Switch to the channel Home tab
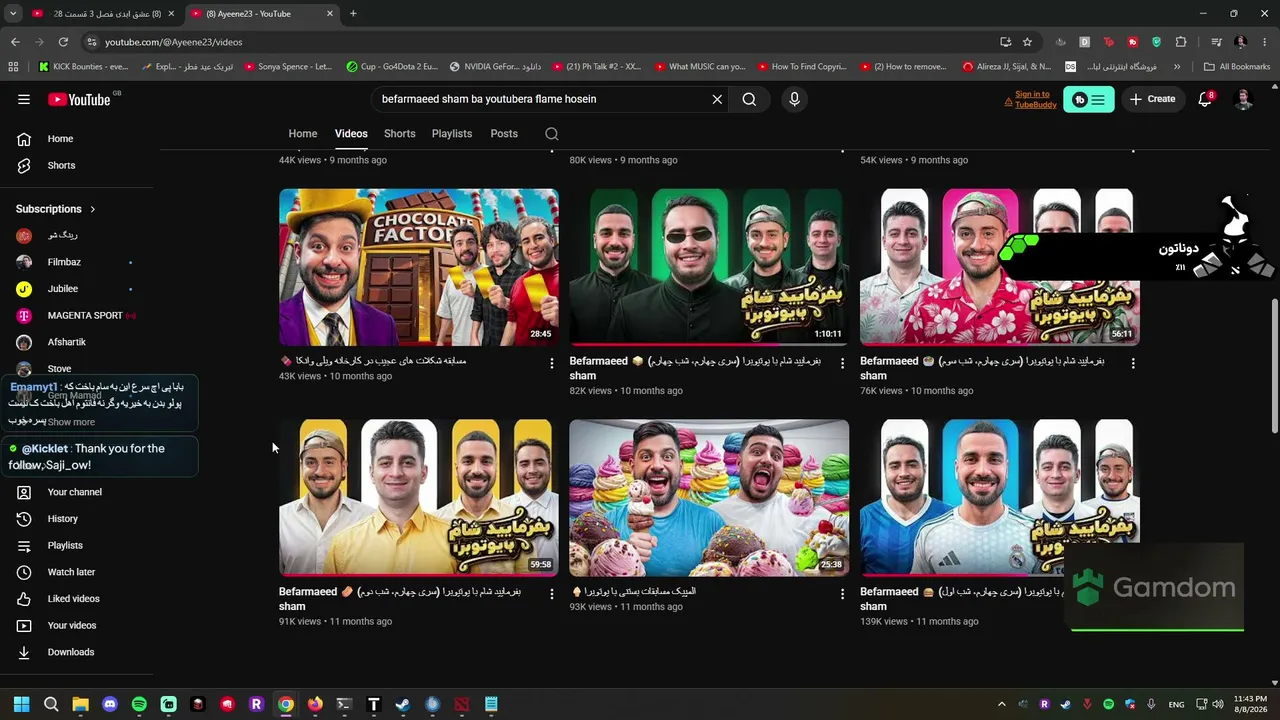The width and height of the screenshot is (1280, 720). [303, 134]
